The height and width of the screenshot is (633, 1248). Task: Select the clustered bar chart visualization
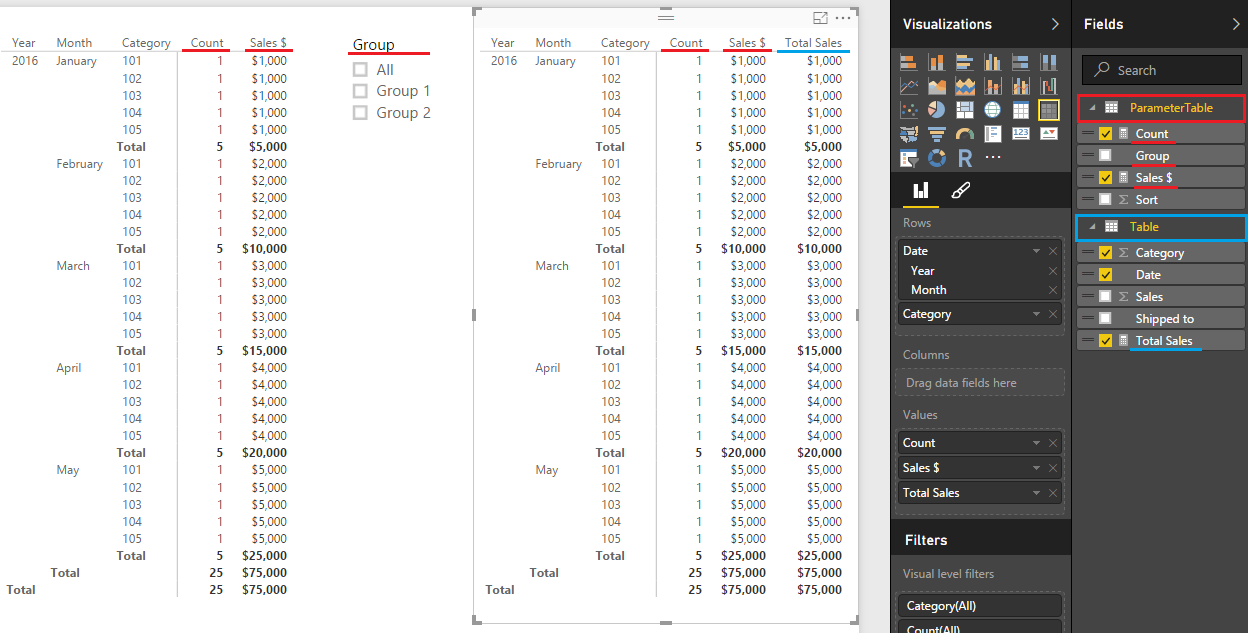click(965, 63)
